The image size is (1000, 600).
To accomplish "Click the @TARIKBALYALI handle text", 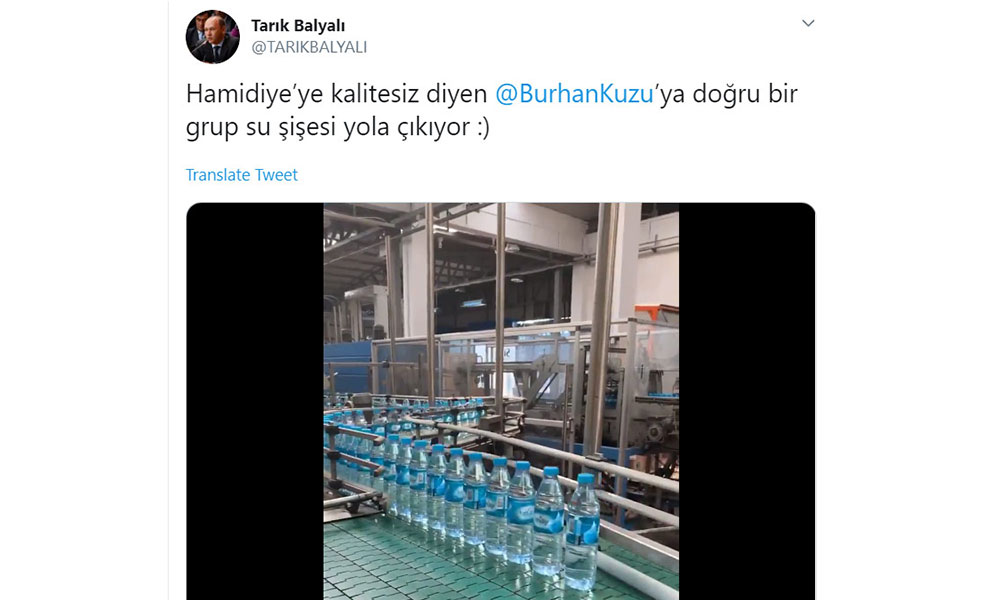I will point(309,47).
